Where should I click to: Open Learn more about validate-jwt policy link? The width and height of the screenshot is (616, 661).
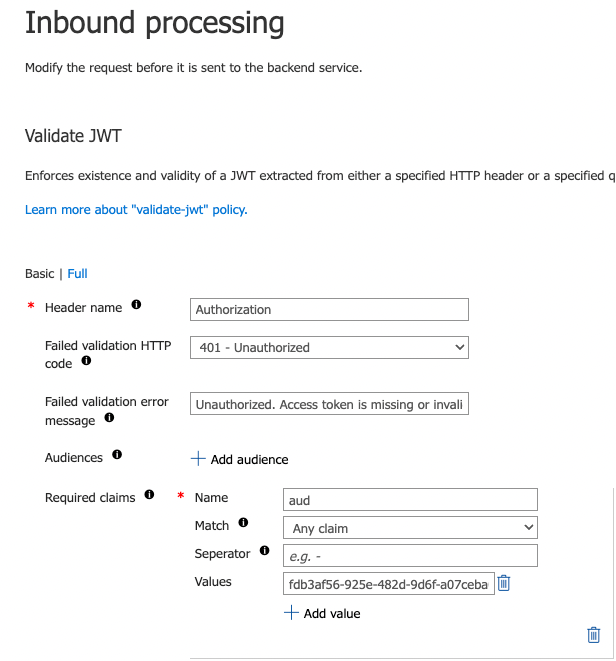(136, 210)
